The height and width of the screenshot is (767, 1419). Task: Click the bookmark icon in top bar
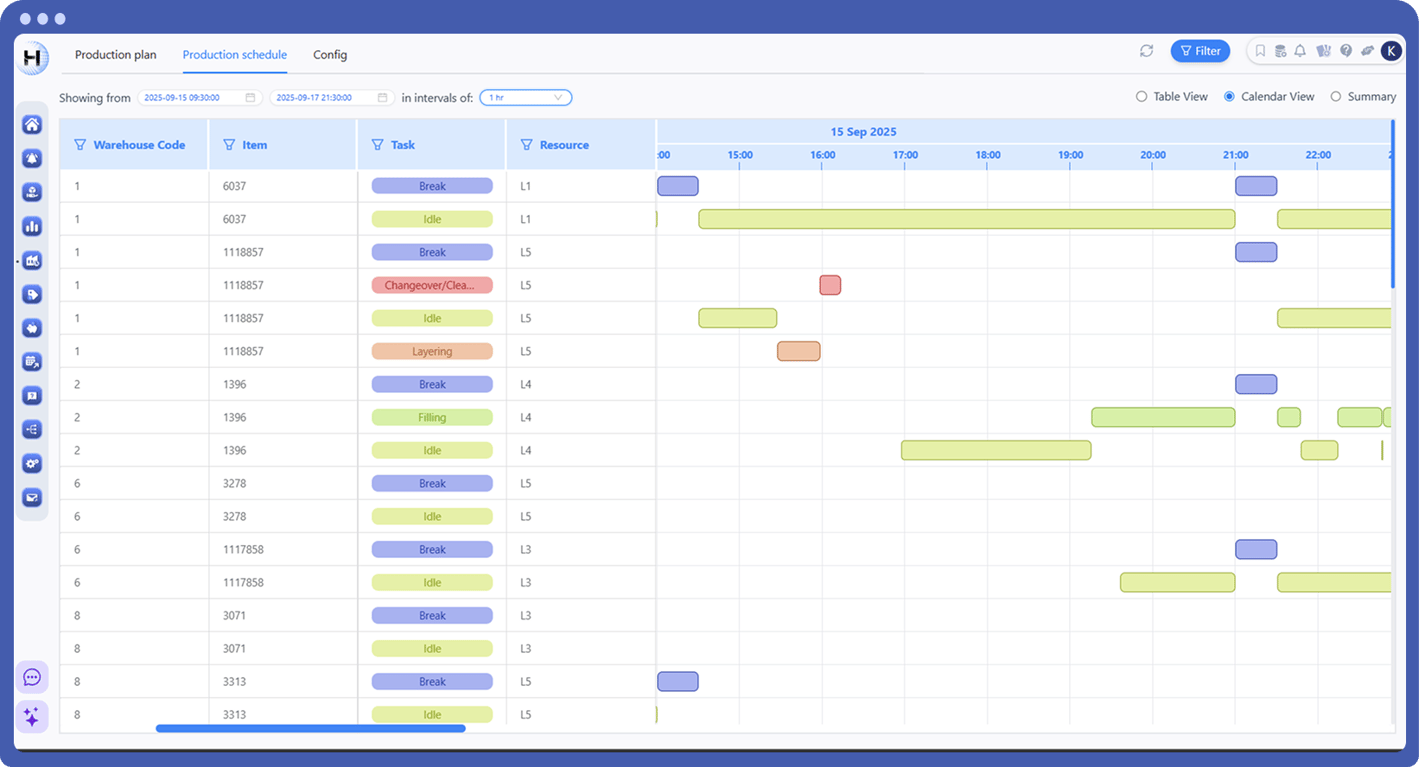(x=1260, y=51)
